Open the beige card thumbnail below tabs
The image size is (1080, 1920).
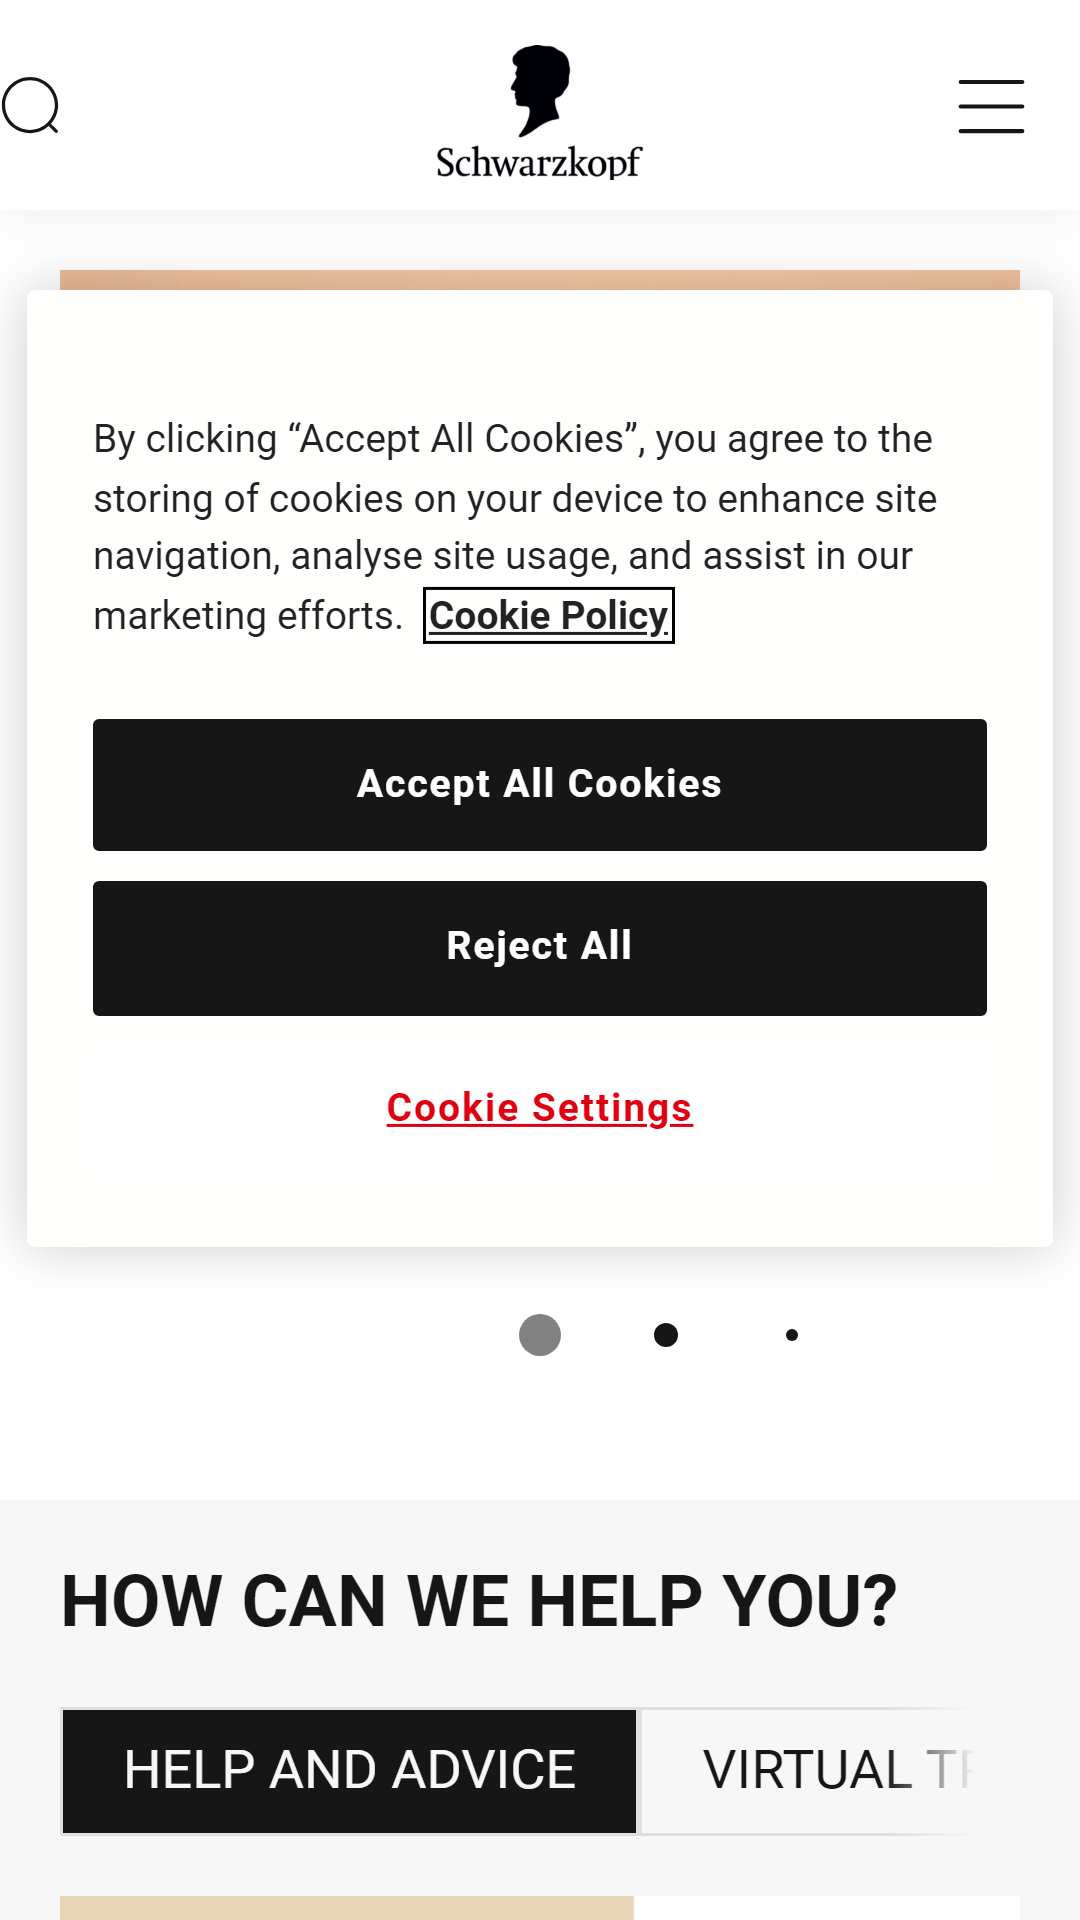pos(347,1908)
